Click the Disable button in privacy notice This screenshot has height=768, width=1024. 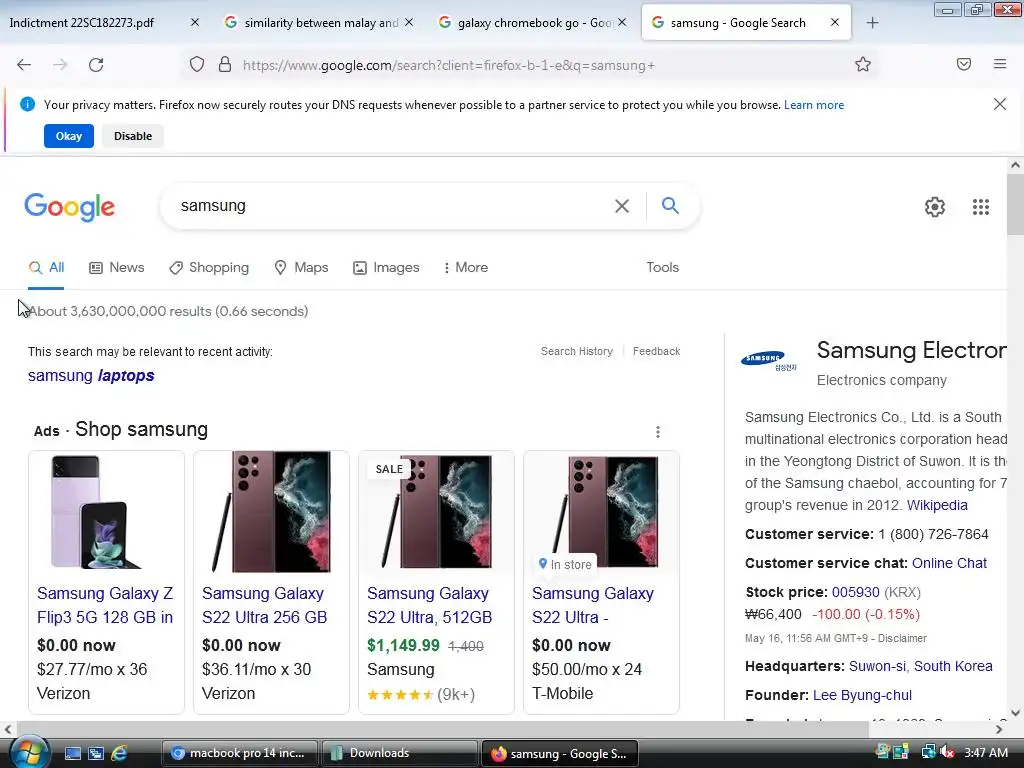tap(133, 136)
